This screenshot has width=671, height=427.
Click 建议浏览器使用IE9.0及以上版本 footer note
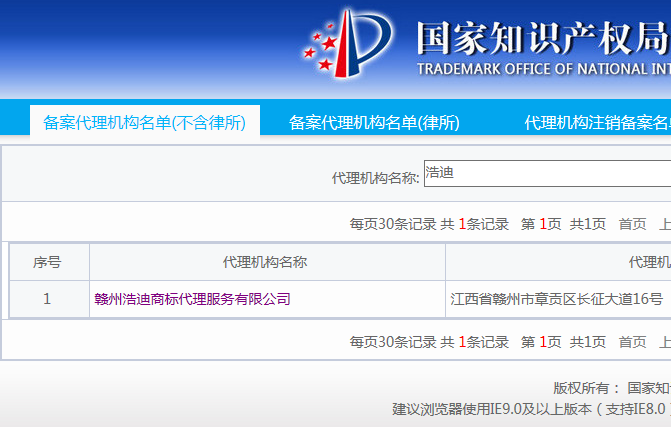(492, 409)
